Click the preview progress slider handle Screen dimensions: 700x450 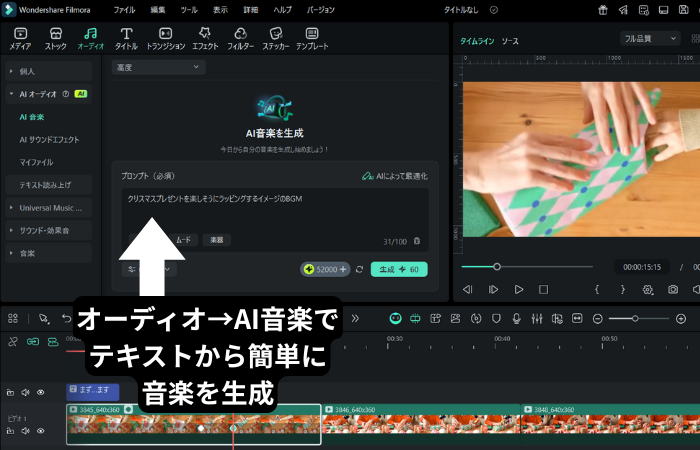click(496, 267)
